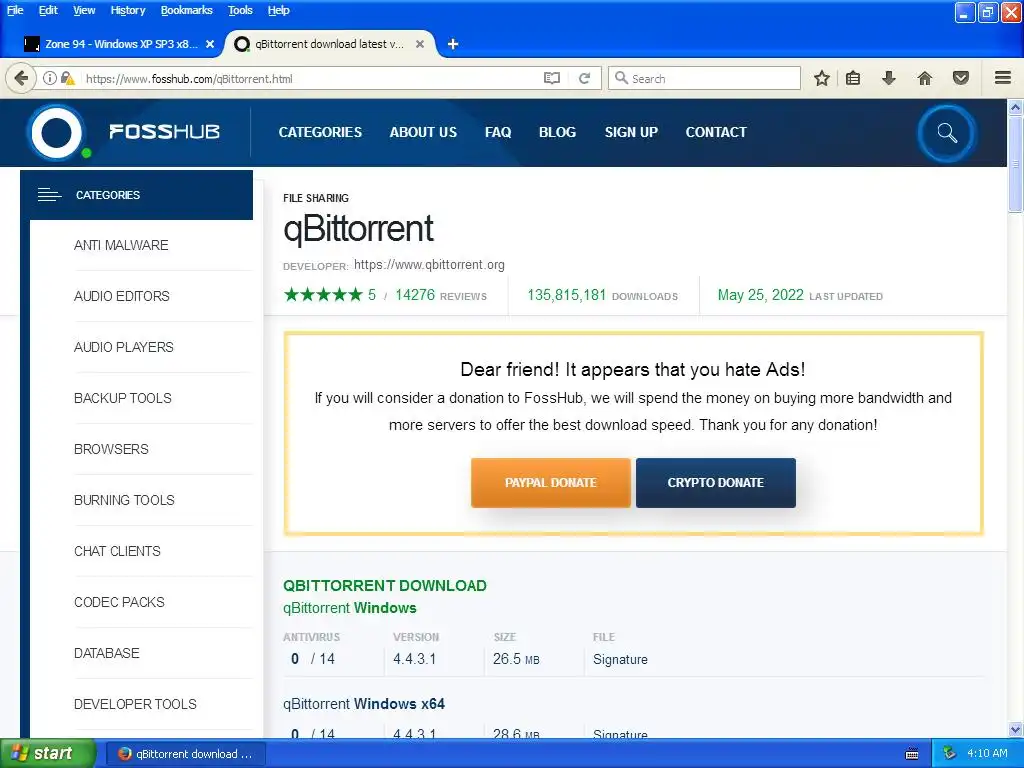Open the downloads arrow icon

888,78
